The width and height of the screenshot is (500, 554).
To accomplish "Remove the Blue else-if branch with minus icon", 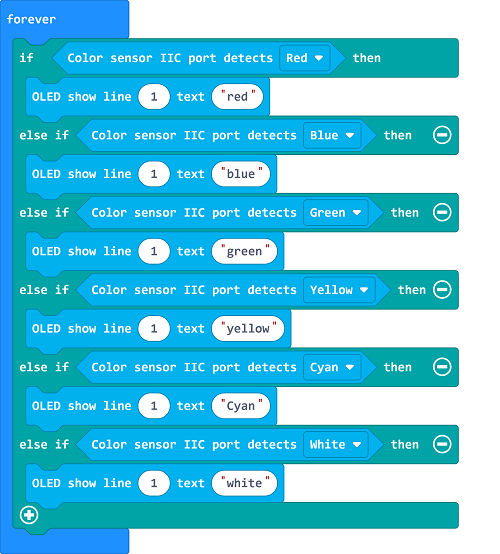I will coord(442,135).
